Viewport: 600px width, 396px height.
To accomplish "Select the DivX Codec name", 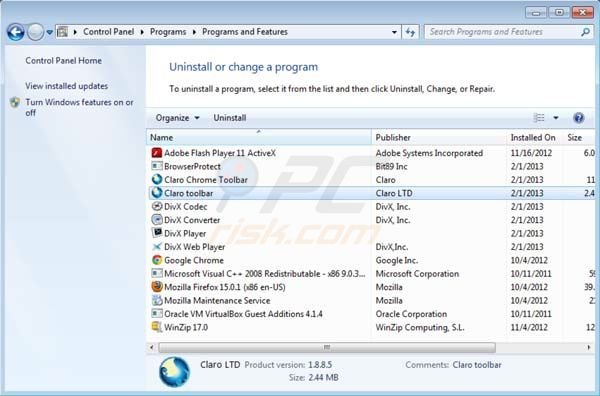I will point(186,207).
